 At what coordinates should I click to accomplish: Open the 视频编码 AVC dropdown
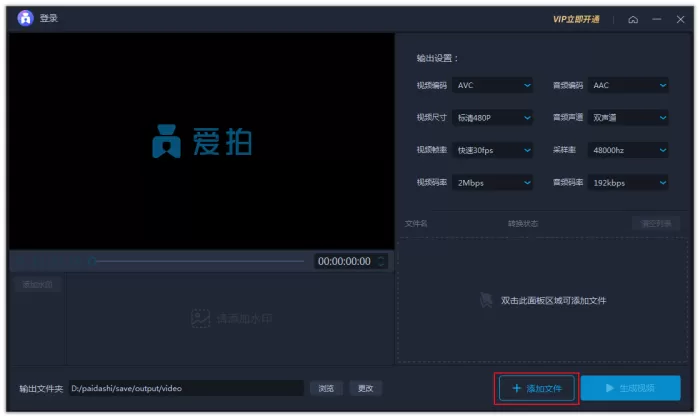coord(492,85)
